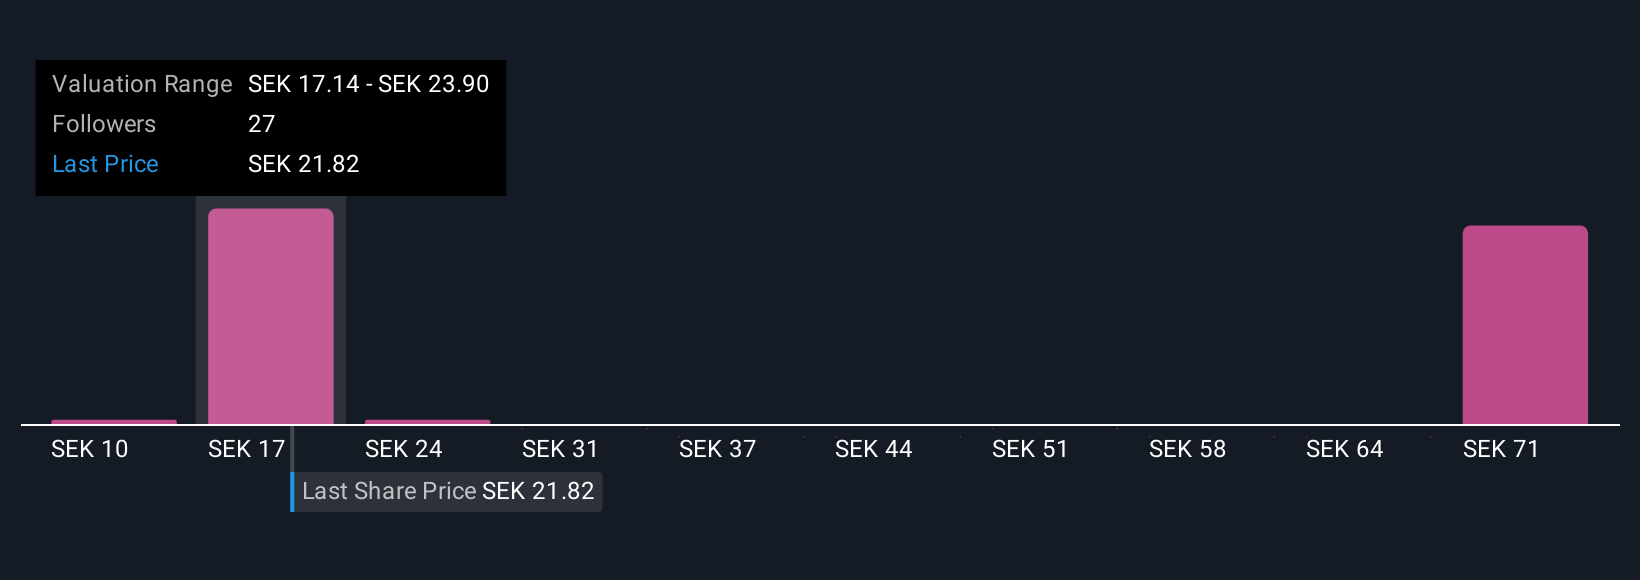Open the blue Last Price link
1640x580 pixels.
click(x=105, y=164)
